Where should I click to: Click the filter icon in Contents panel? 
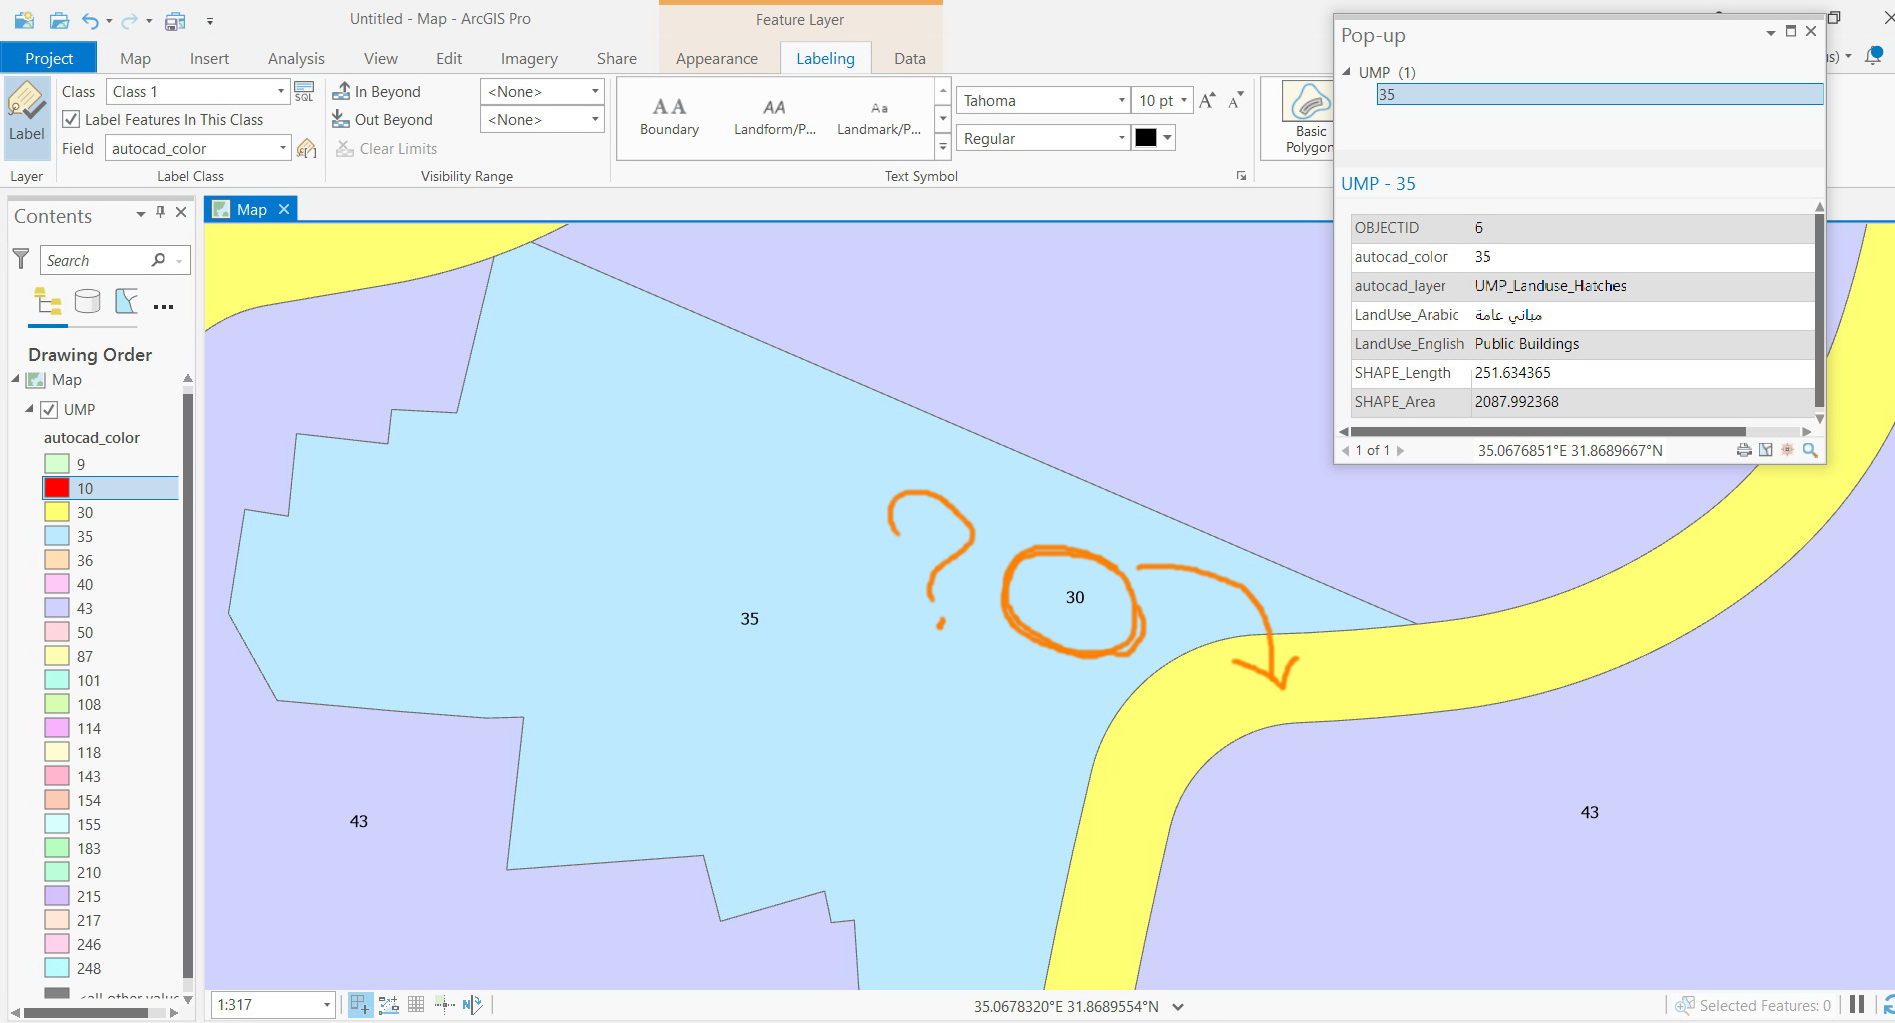pyautogui.click(x=20, y=259)
